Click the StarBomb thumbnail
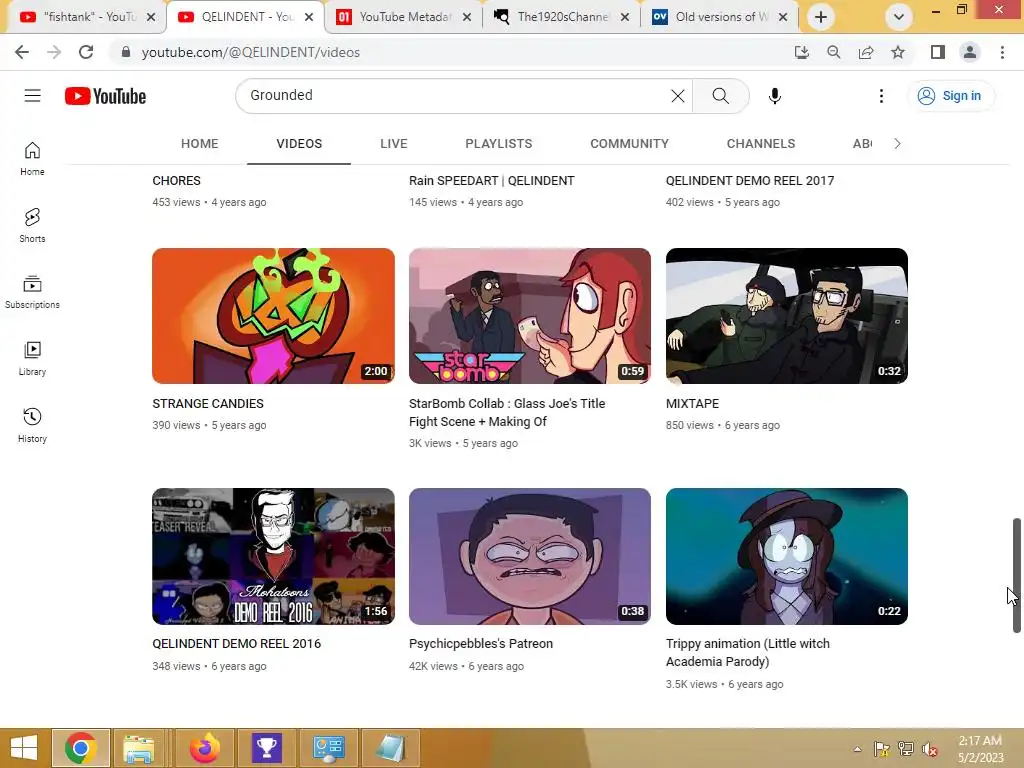 pyautogui.click(x=530, y=316)
